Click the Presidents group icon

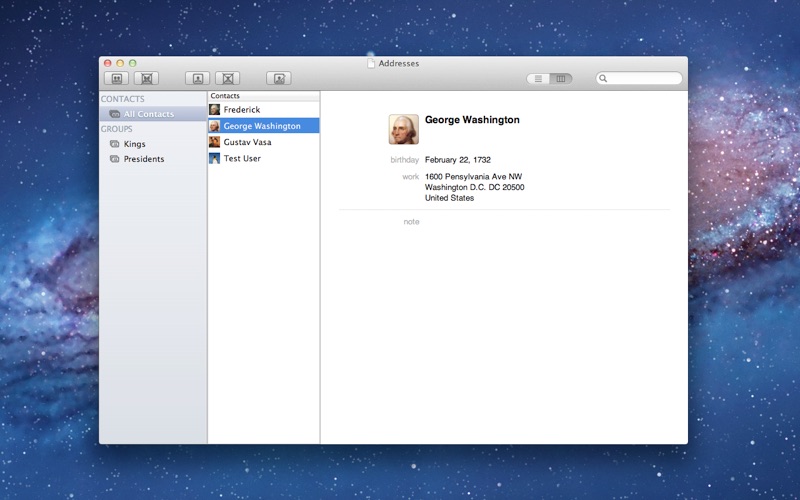coord(115,159)
